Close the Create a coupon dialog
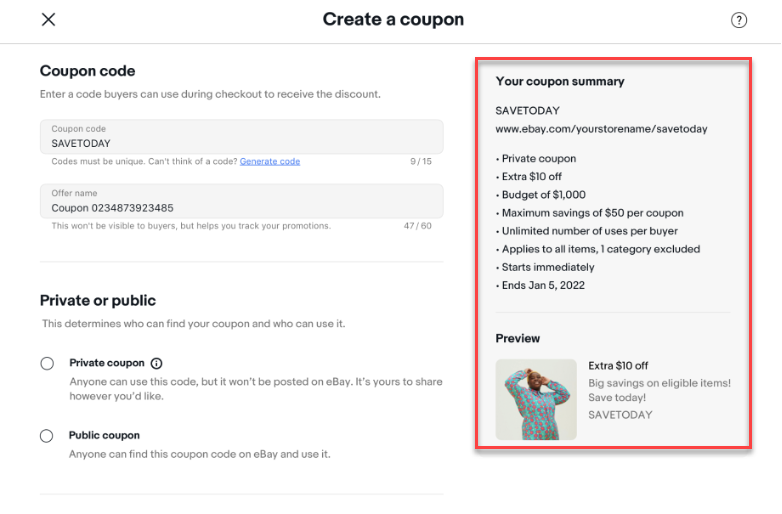Viewport: 782px width, 514px height. click(x=48, y=20)
